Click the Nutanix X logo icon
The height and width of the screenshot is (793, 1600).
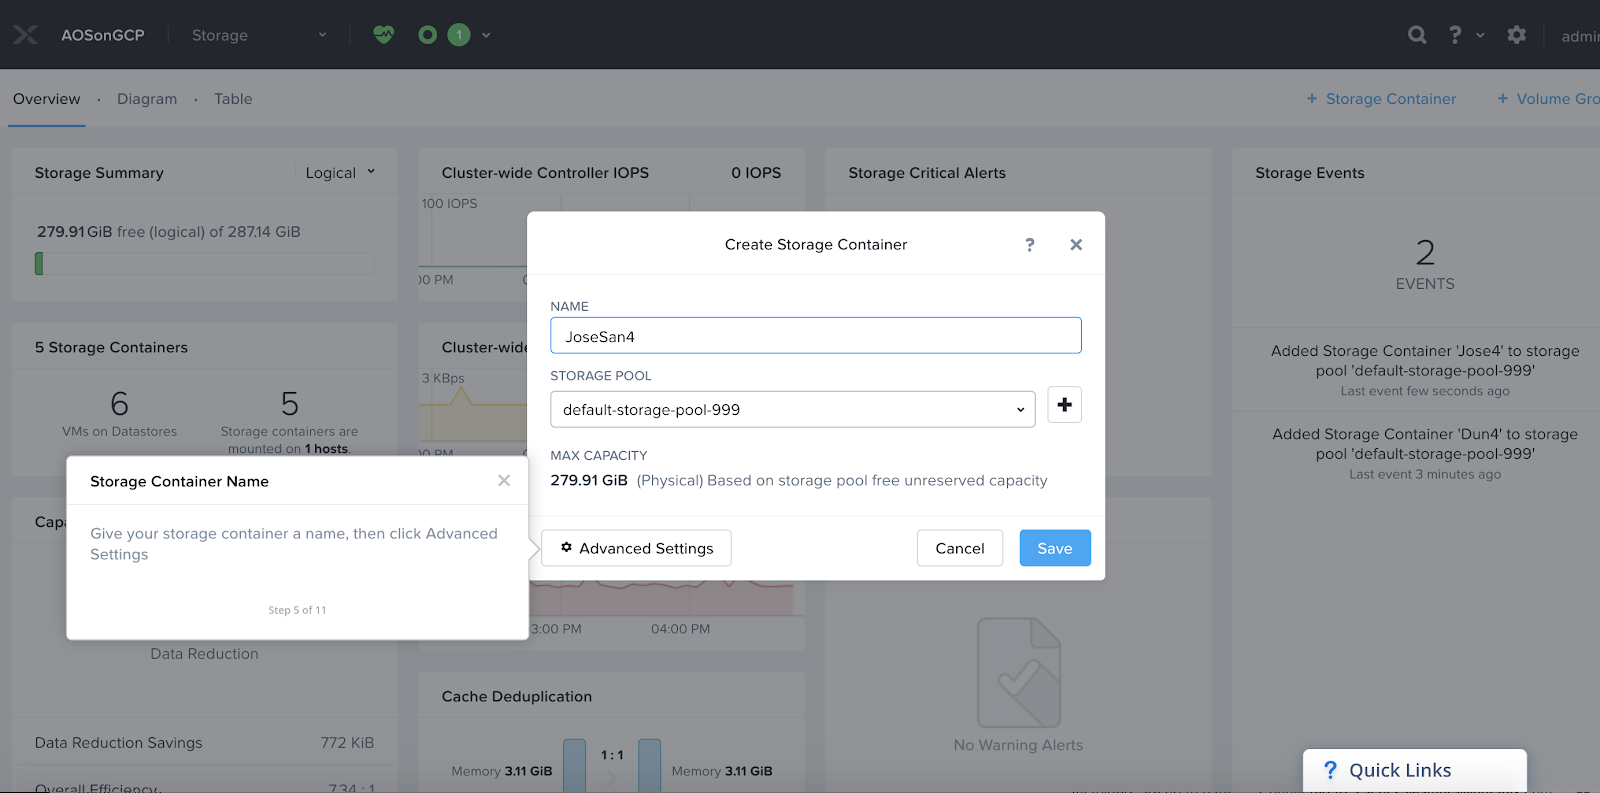(x=25, y=35)
